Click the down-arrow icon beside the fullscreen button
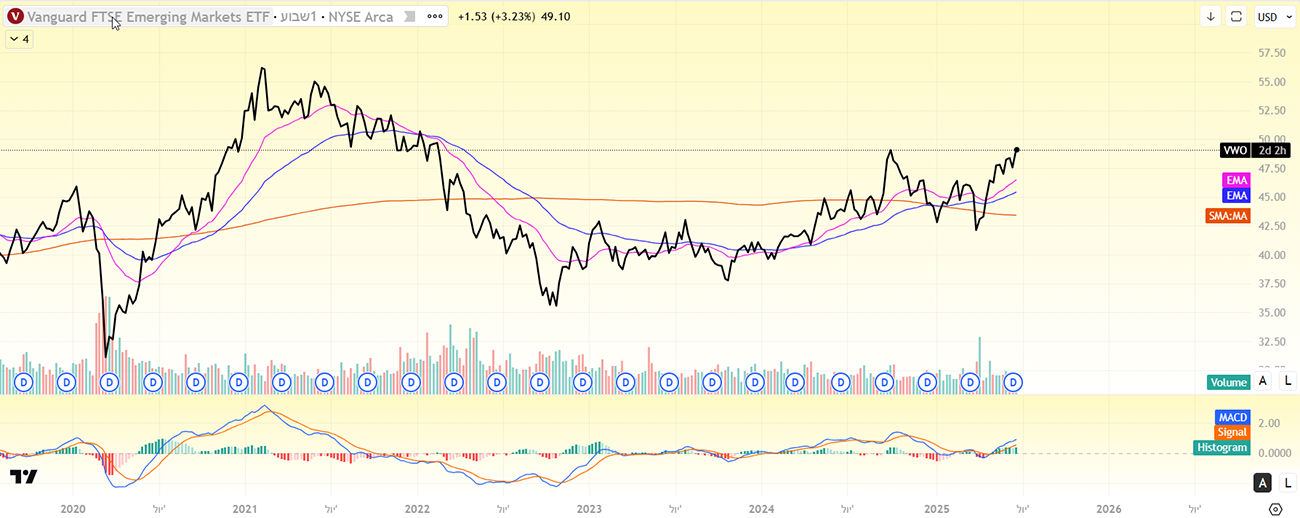 (1211, 17)
